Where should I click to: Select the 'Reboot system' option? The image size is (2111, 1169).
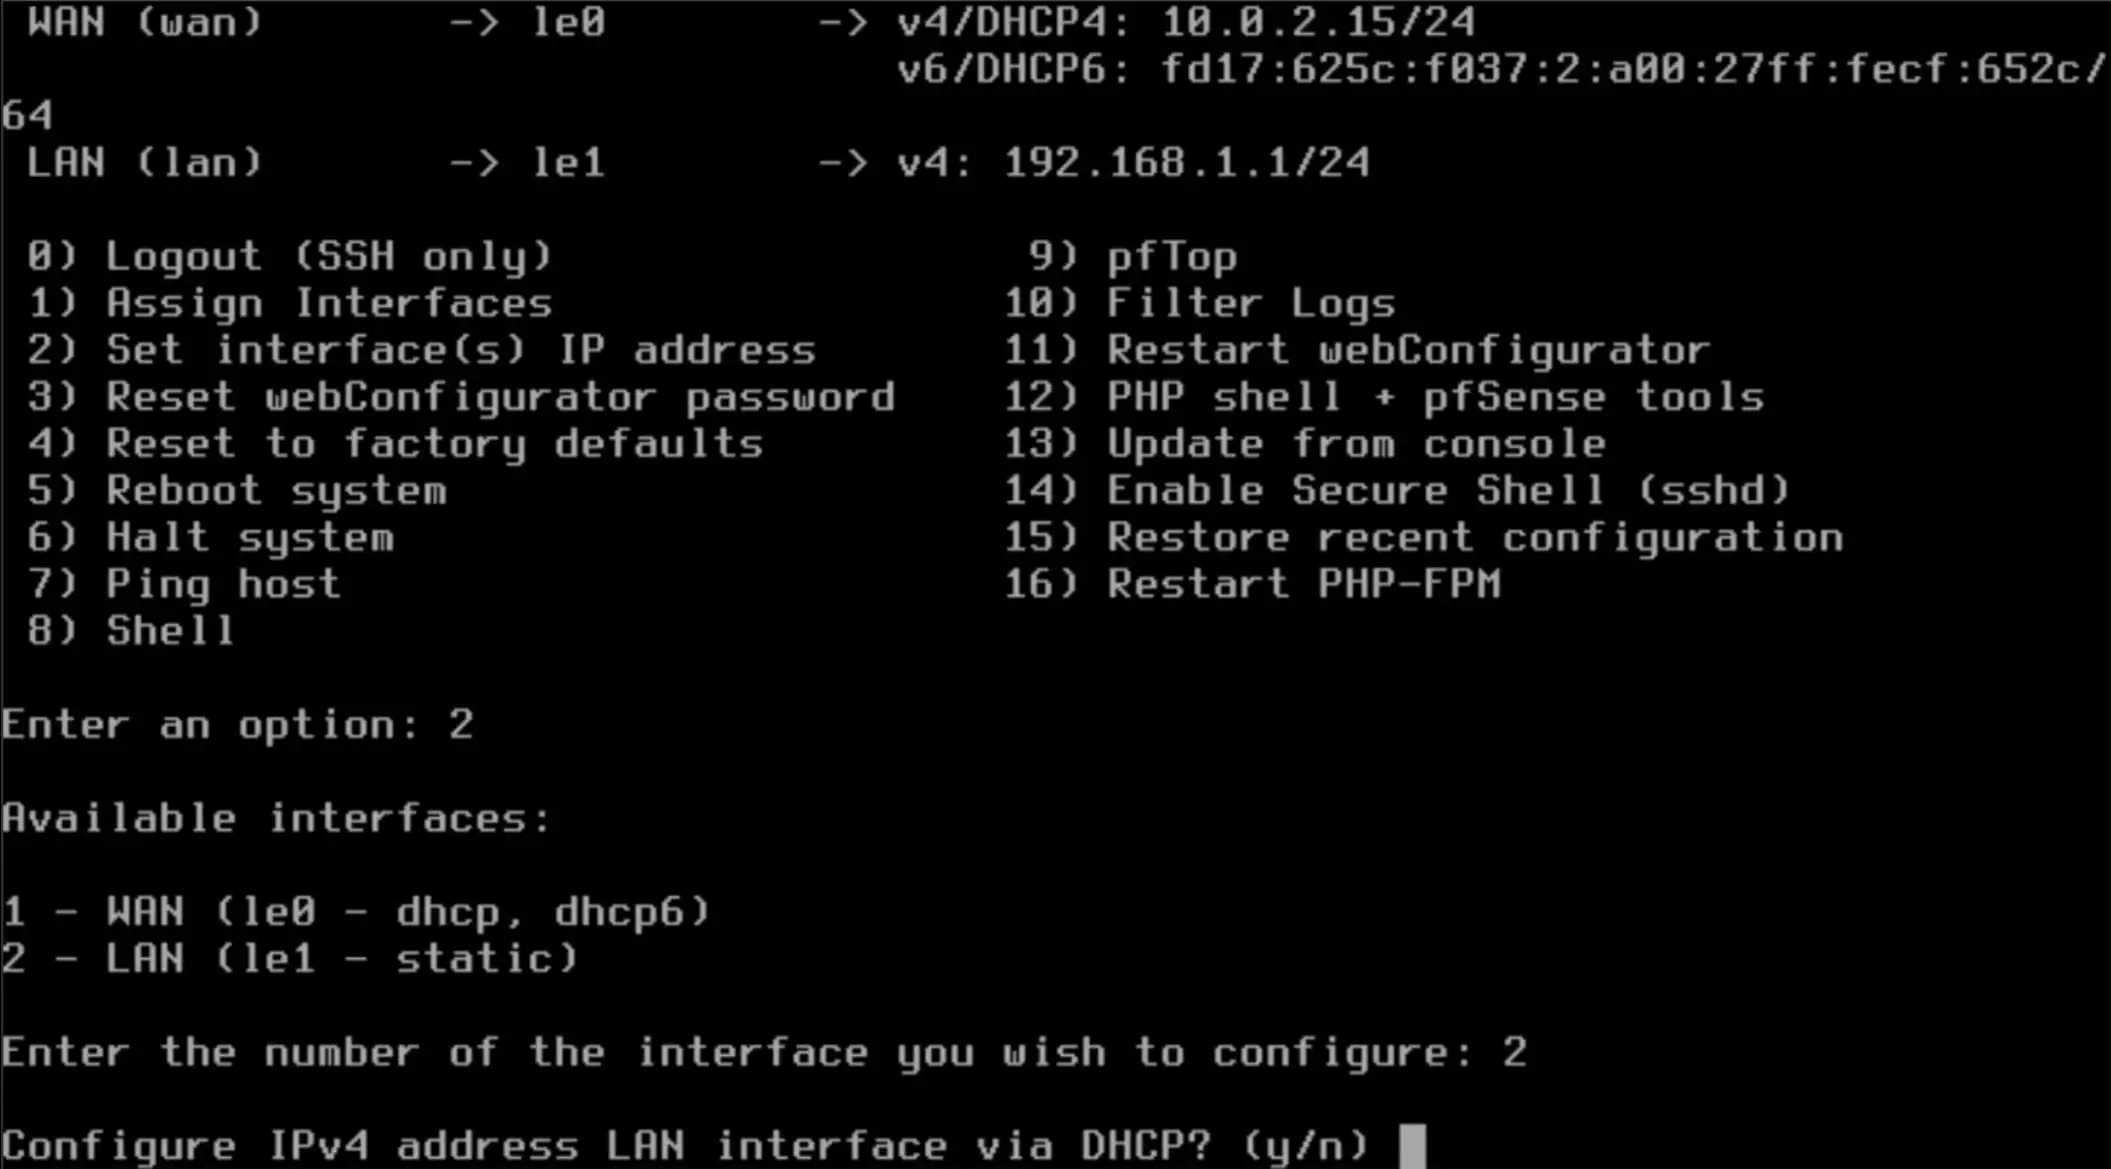point(276,491)
